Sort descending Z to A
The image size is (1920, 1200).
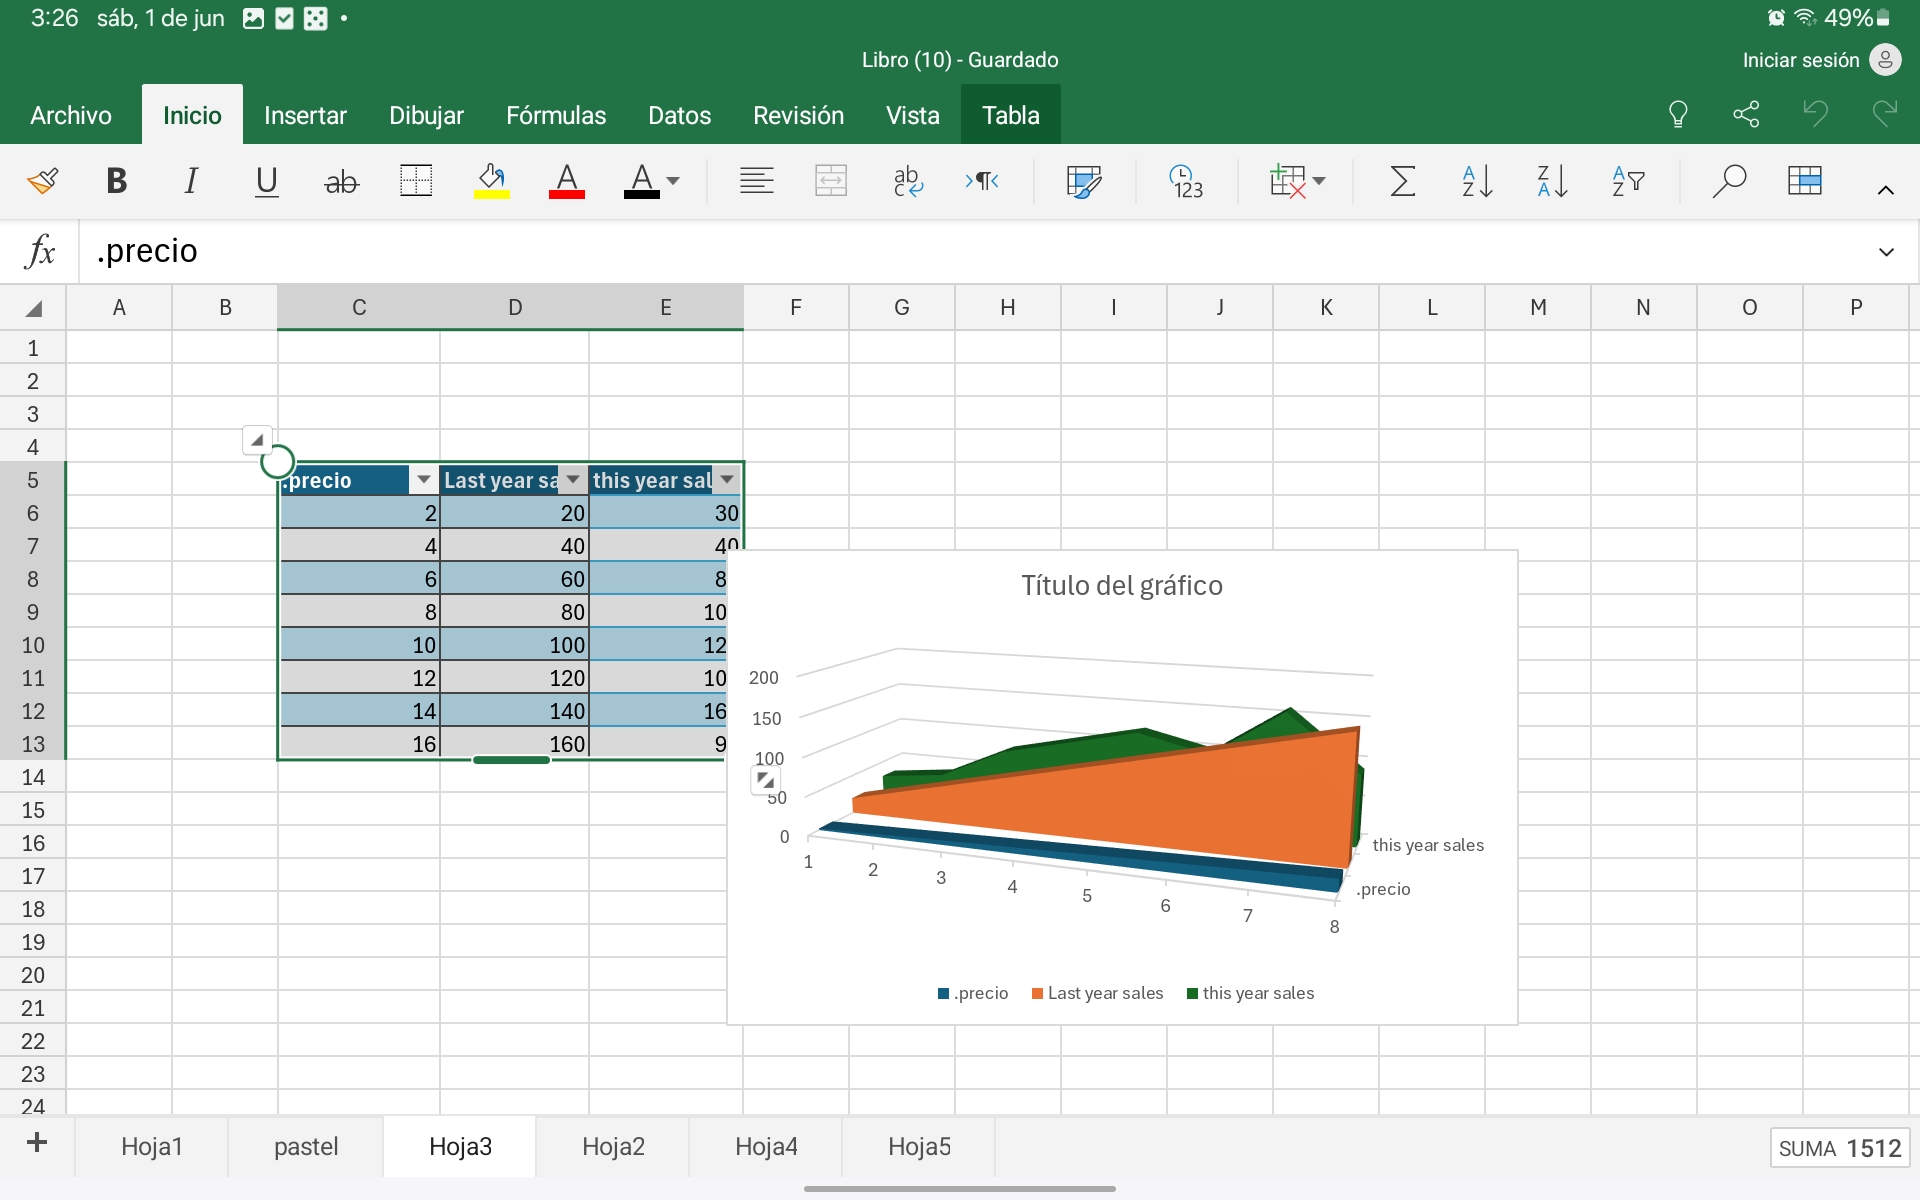(1551, 181)
